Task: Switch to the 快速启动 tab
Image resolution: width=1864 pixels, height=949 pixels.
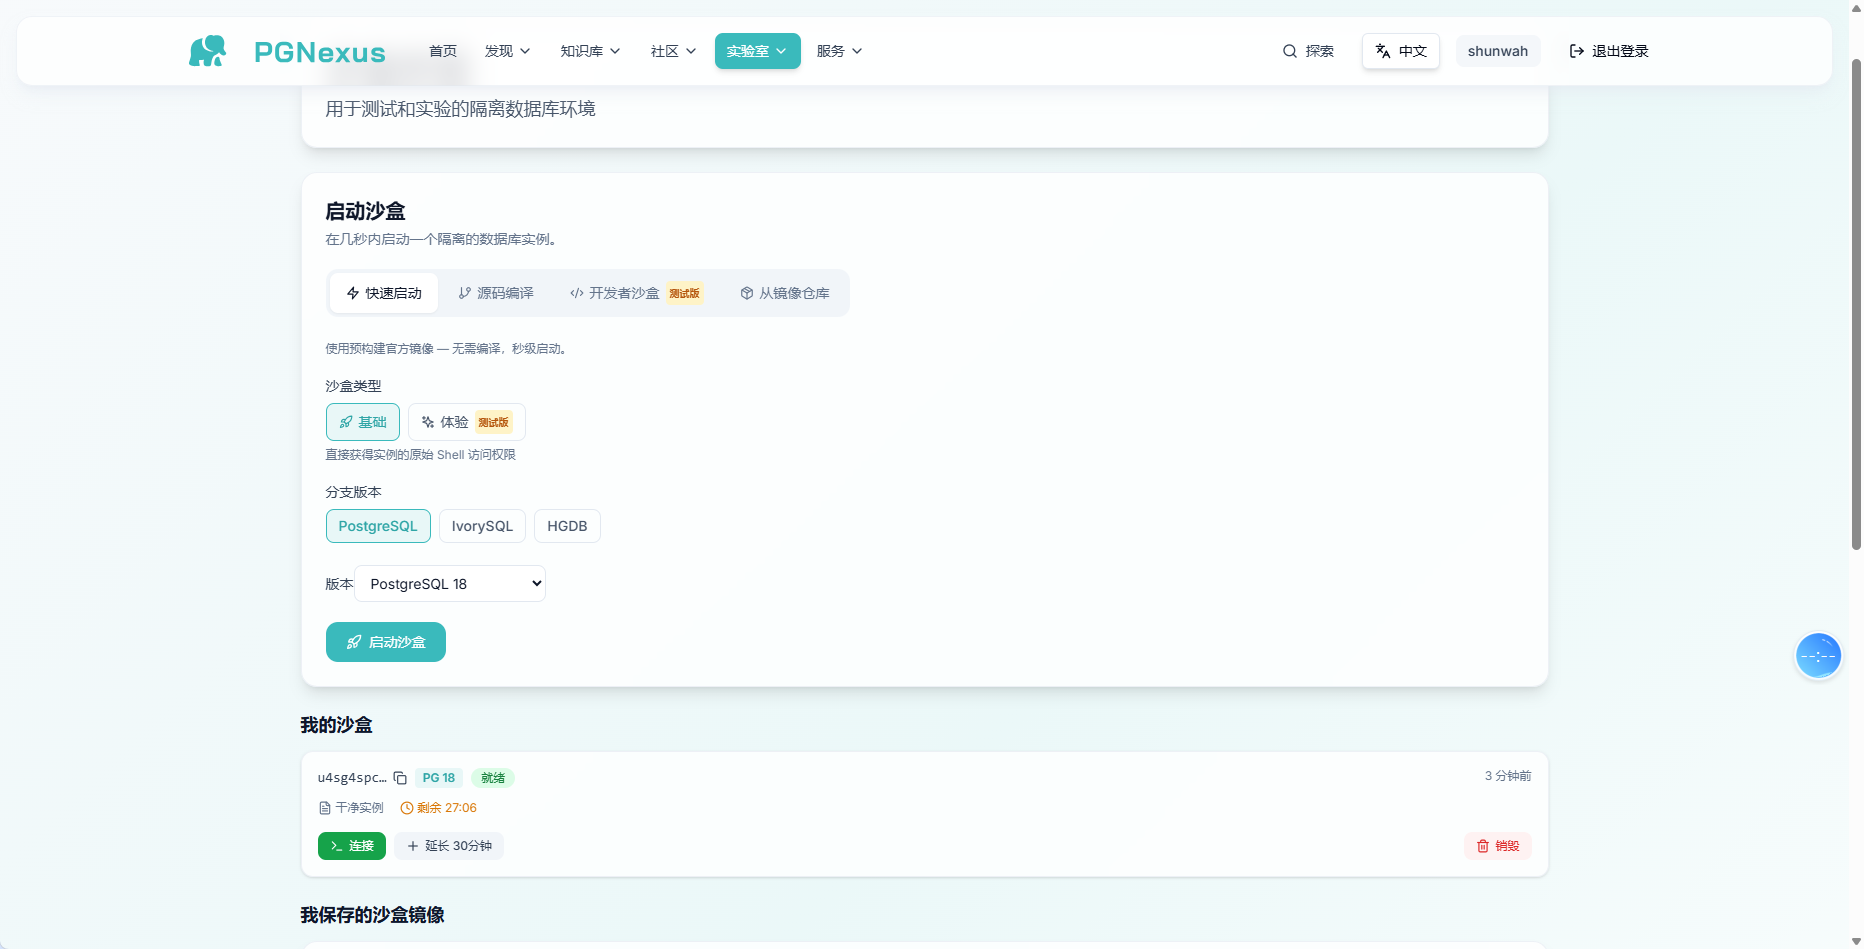Action: [x=384, y=293]
